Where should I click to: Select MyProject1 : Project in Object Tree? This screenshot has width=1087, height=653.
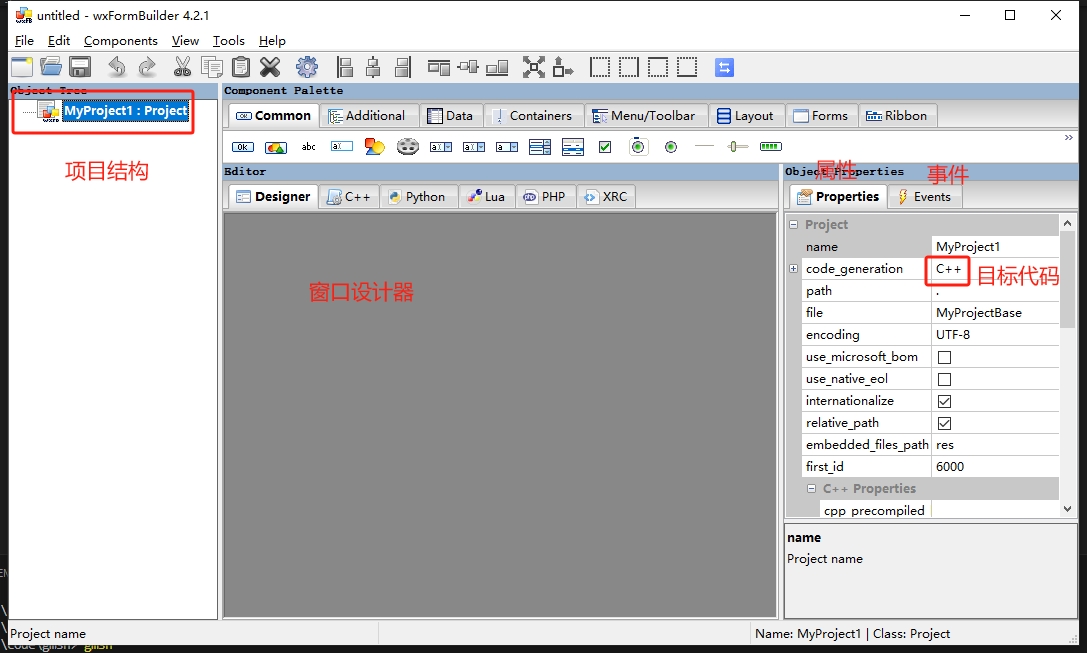click(x=125, y=111)
